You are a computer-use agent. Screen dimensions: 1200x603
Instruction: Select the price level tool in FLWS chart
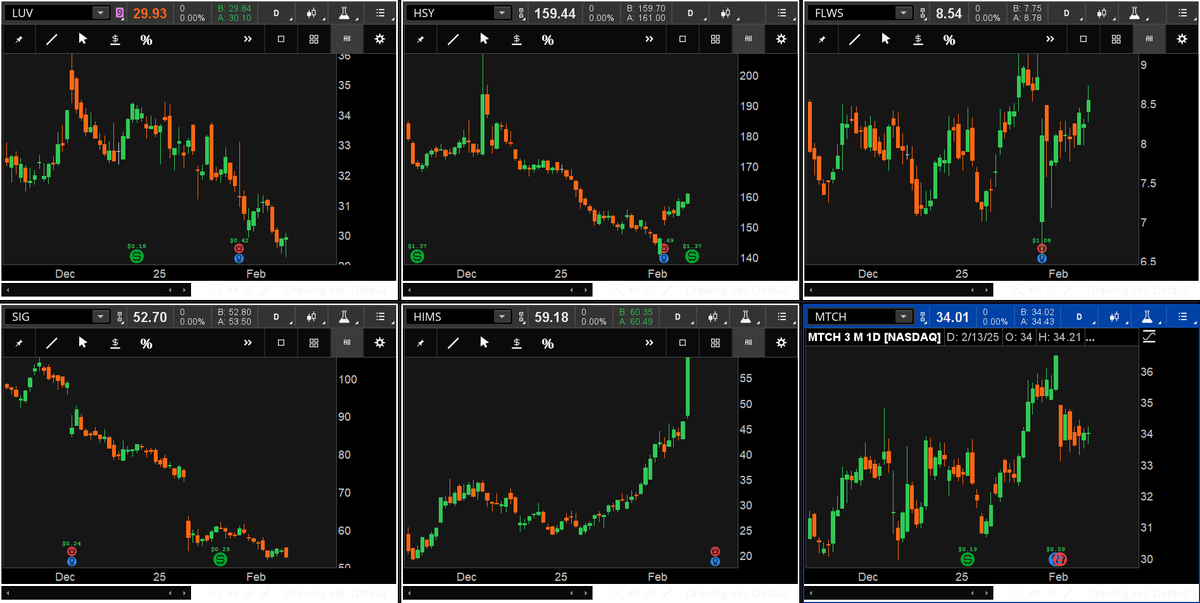pyautogui.click(x=916, y=39)
